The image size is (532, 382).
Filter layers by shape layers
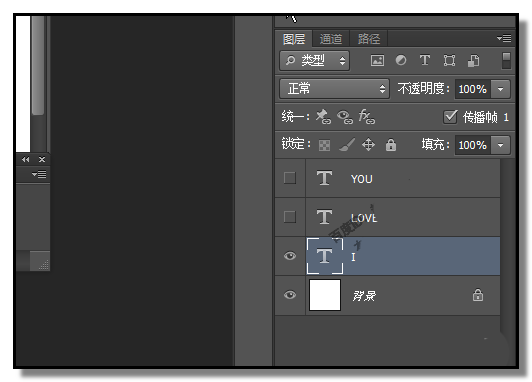click(449, 61)
